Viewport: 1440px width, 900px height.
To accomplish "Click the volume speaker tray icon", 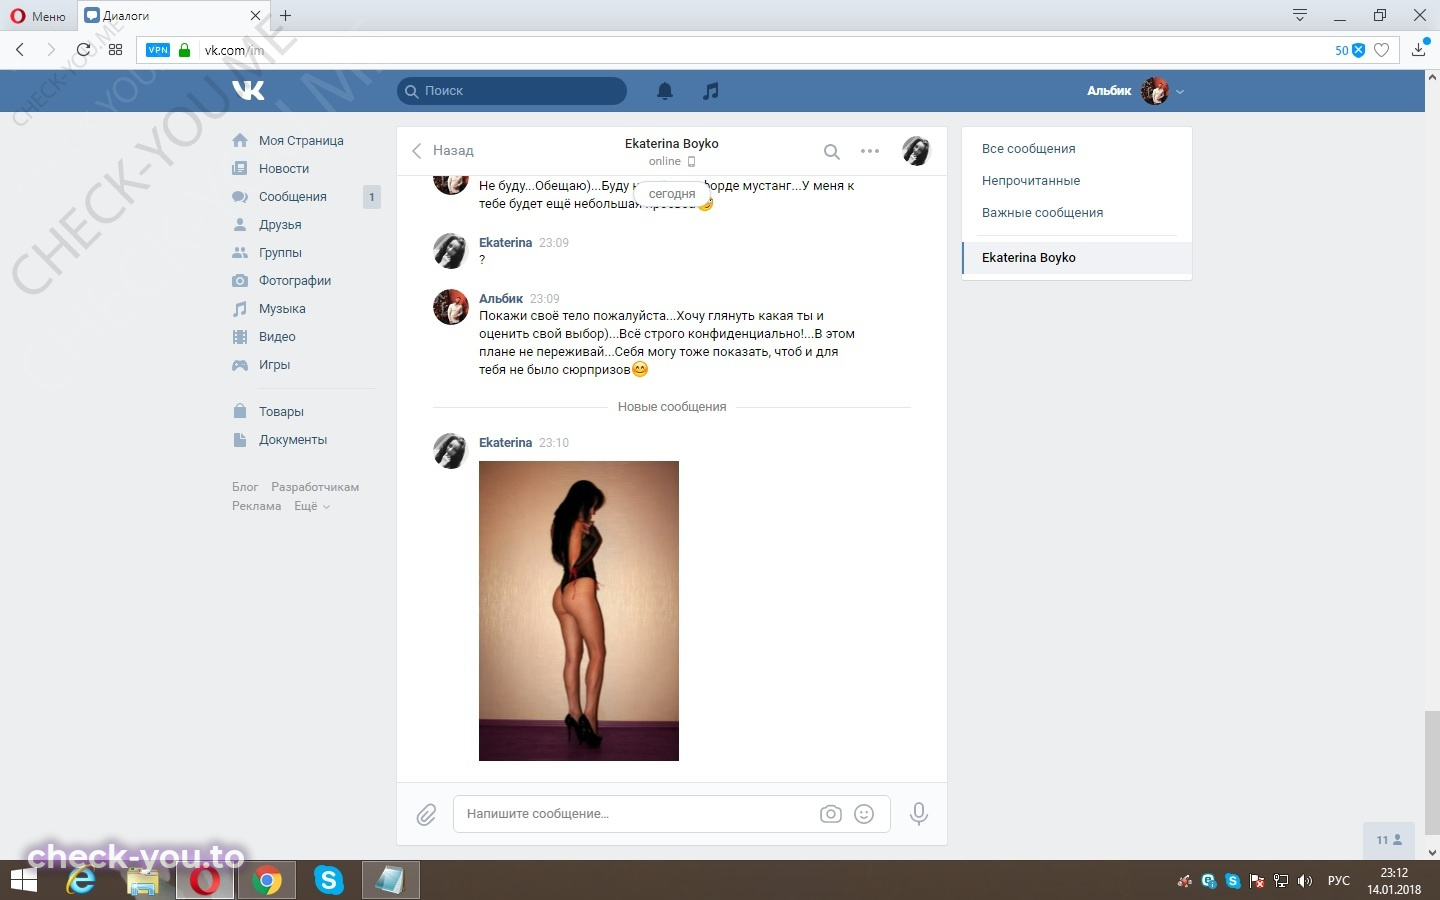I will coord(1305,881).
